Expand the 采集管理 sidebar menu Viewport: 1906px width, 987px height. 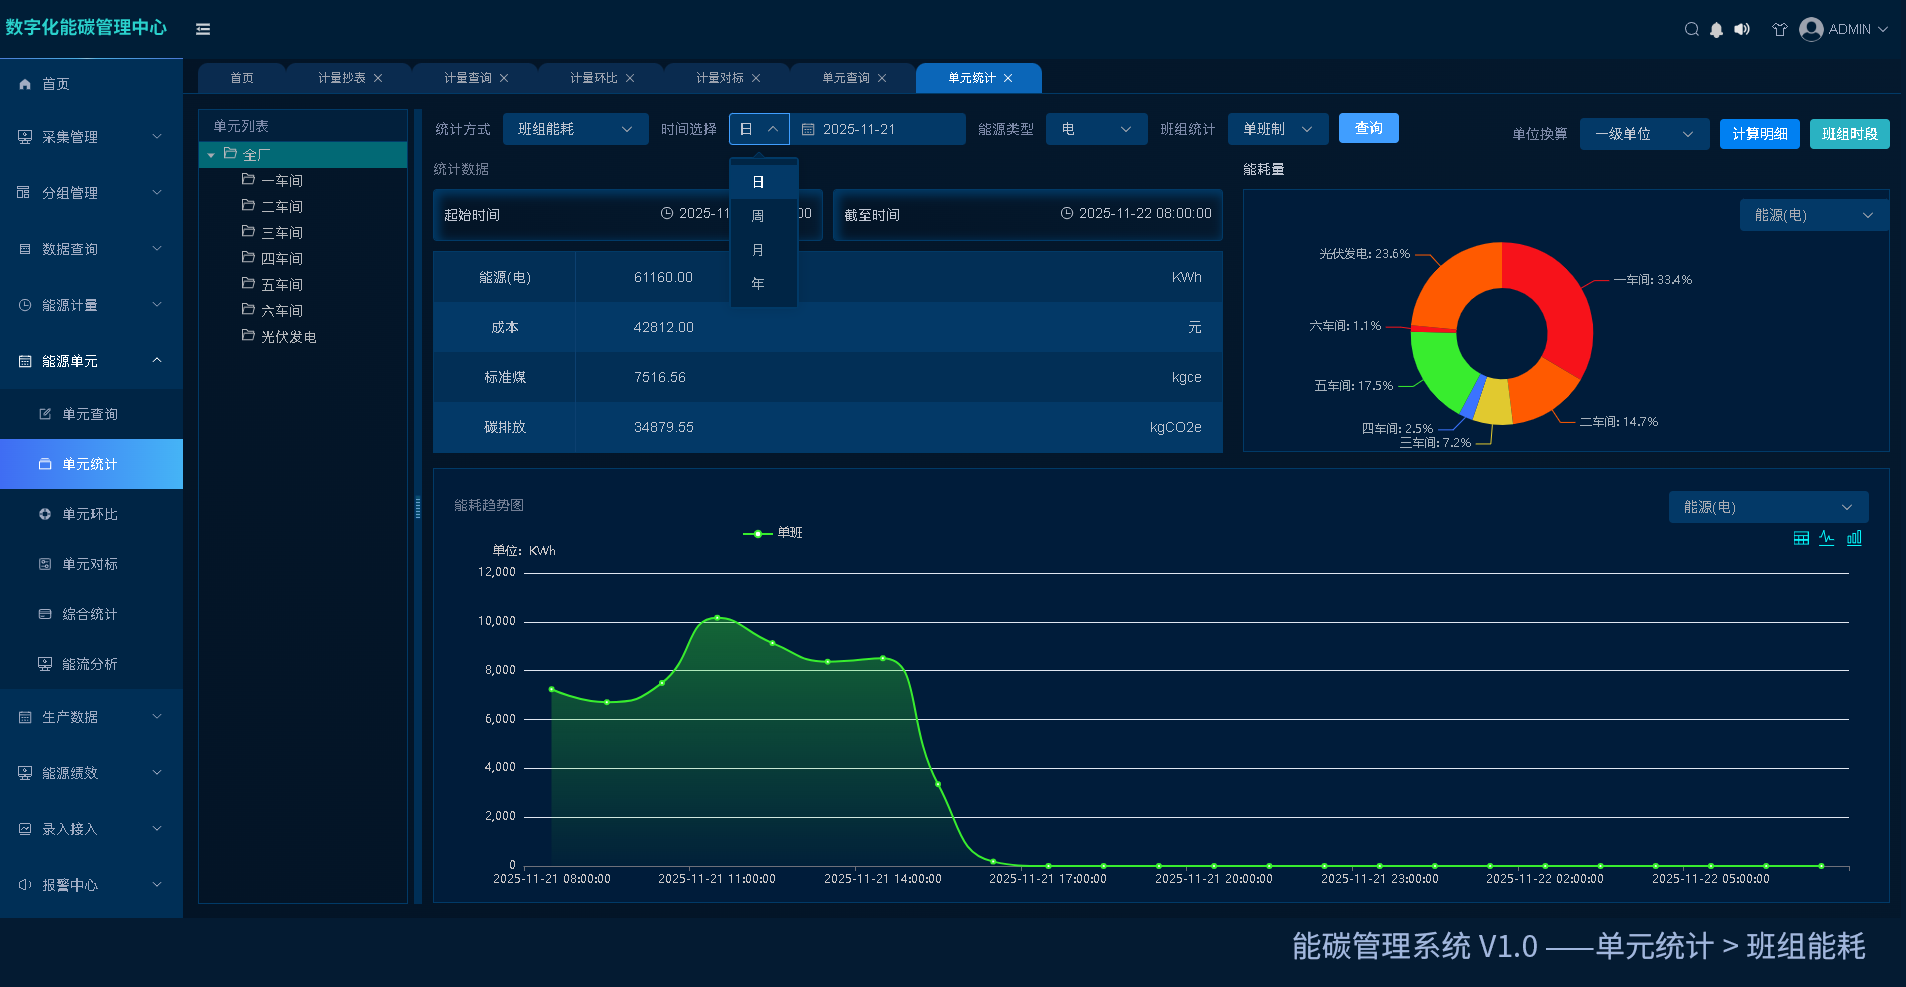click(91, 137)
